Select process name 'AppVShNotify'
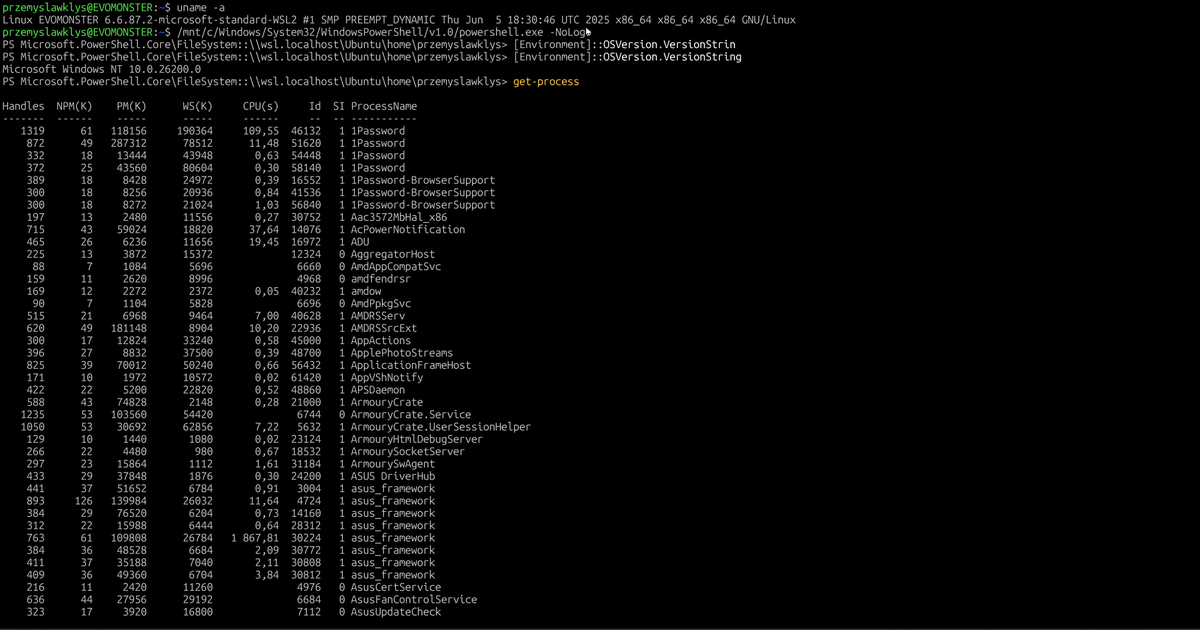Screen dimensions: 1200x630 click(387, 377)
